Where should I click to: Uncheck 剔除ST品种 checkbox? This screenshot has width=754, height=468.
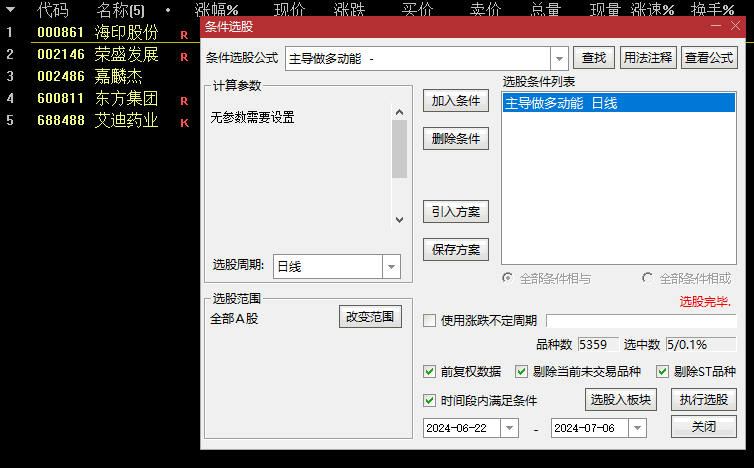662,371
